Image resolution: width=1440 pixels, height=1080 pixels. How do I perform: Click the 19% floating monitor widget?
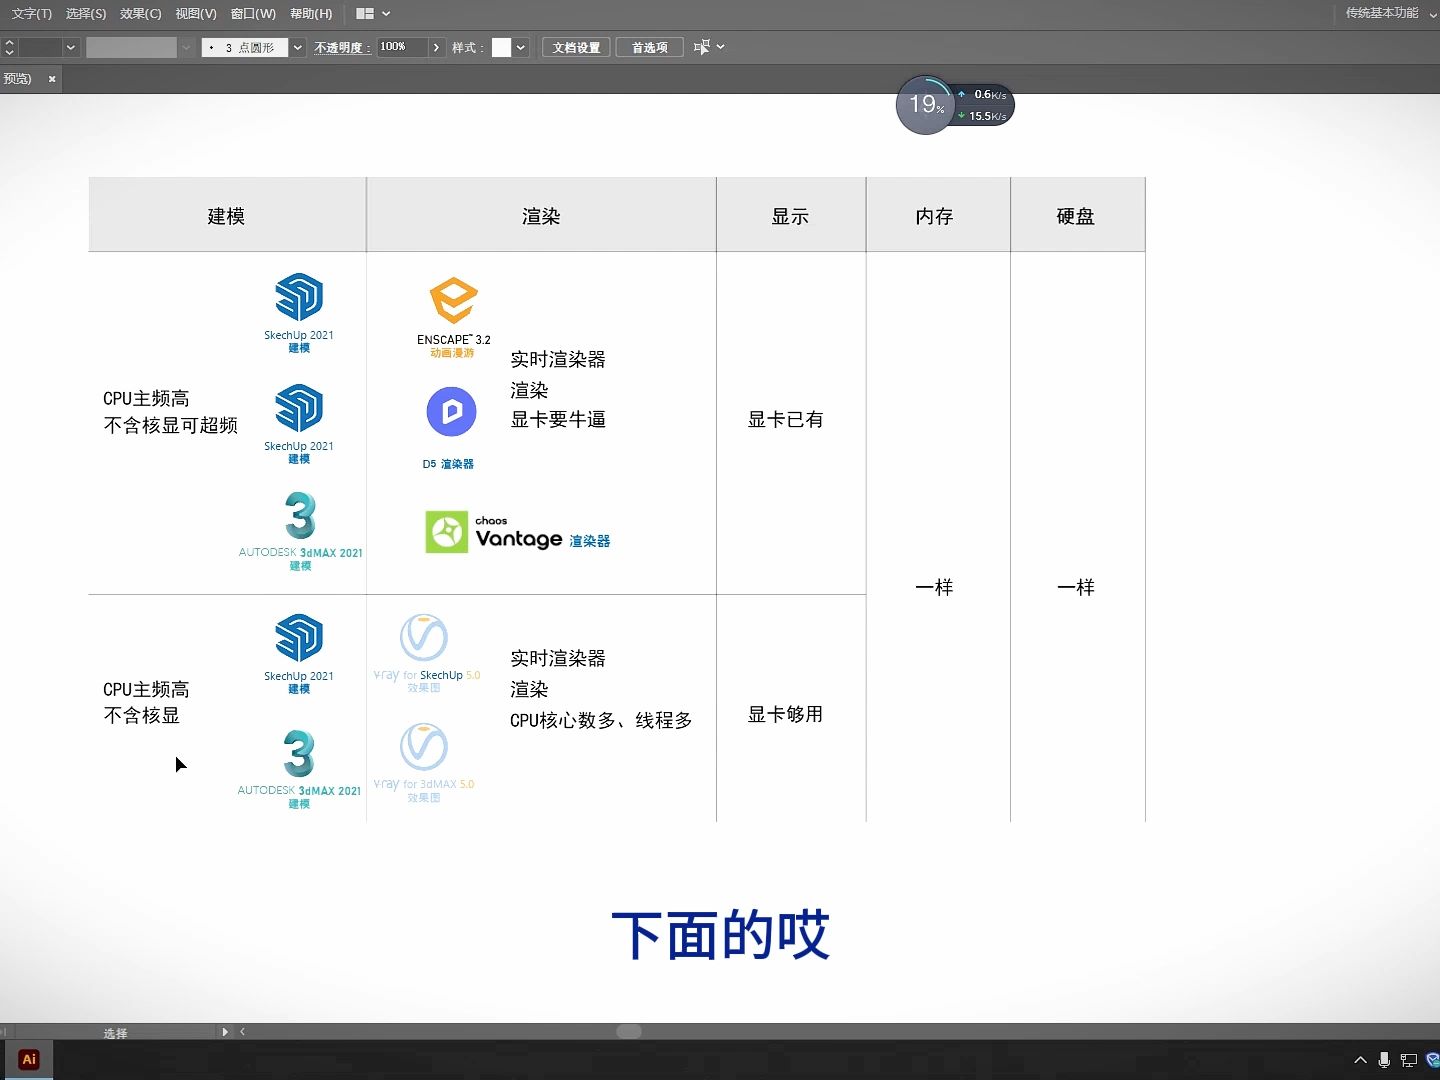click(x=925, y=104)
